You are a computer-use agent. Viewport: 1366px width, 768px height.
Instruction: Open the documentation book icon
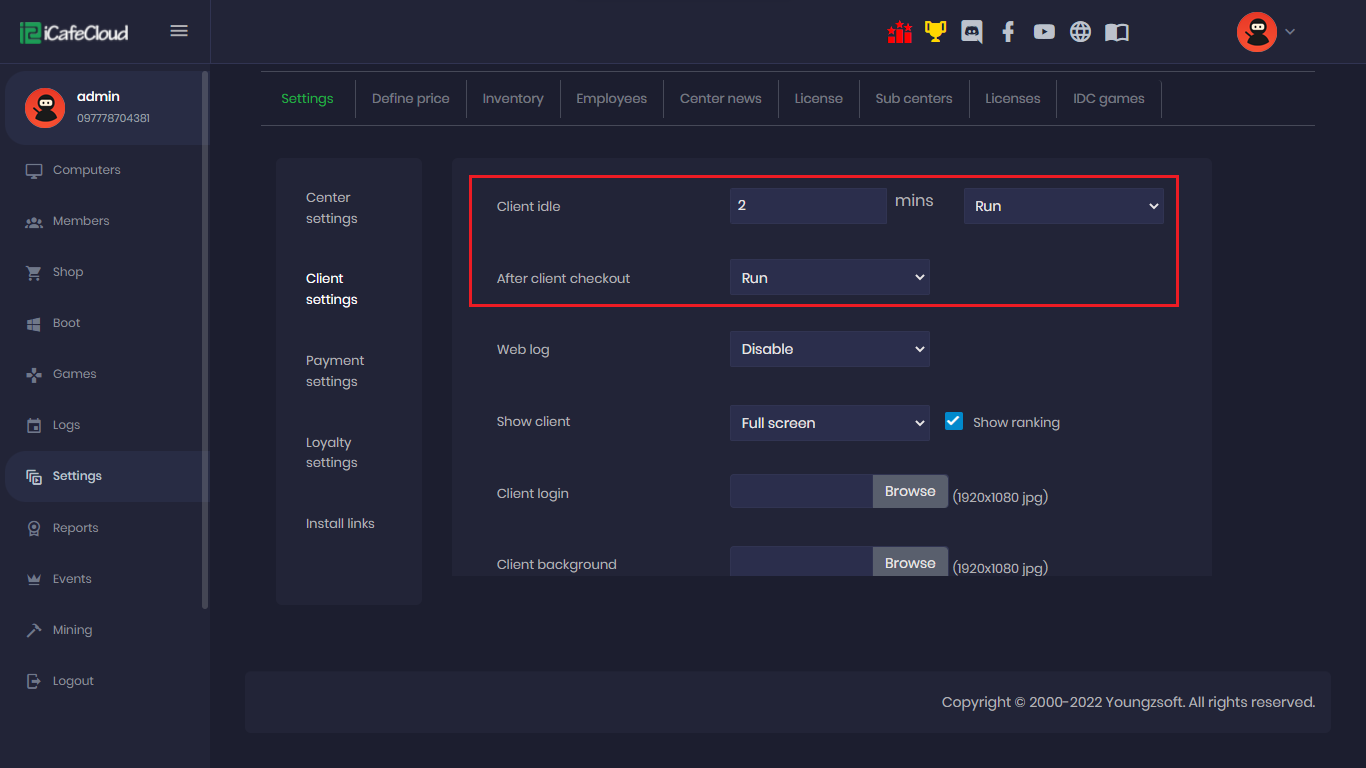tap(1117, 32)
